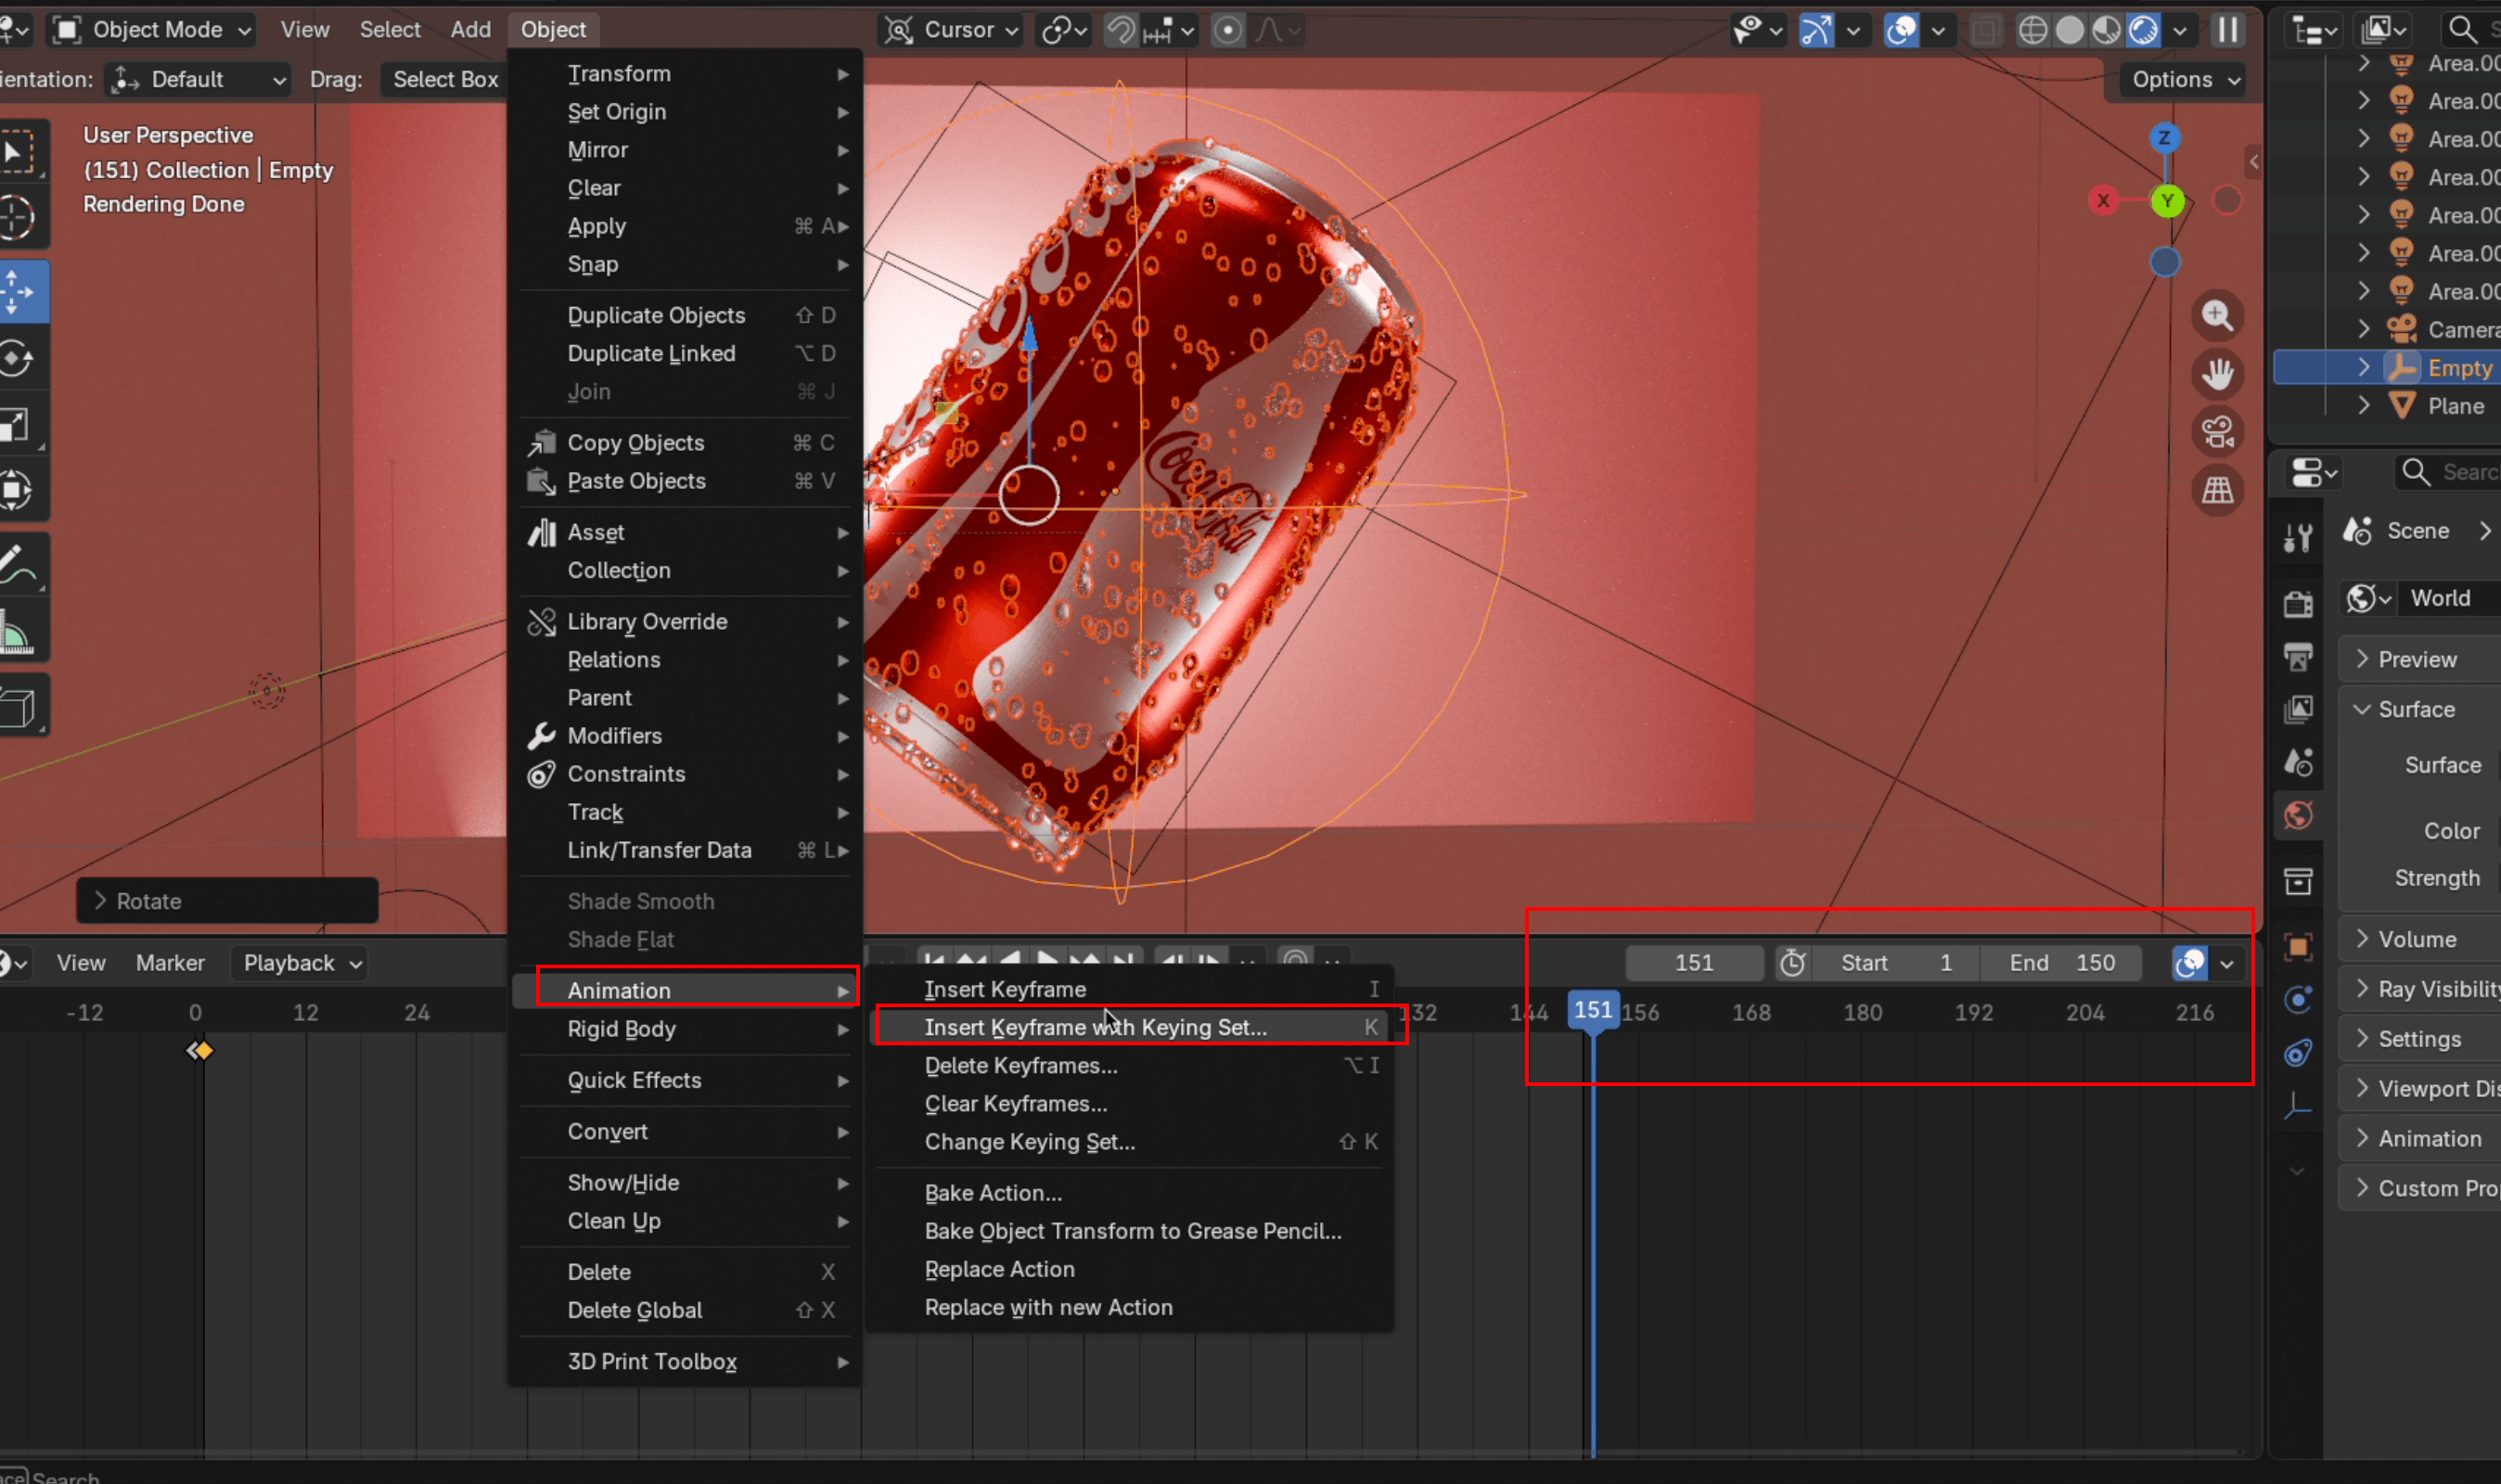Open the Cursor pivot point dropdown
Viewport: 2501px width, 1484px height.
(x=950, y=30)
